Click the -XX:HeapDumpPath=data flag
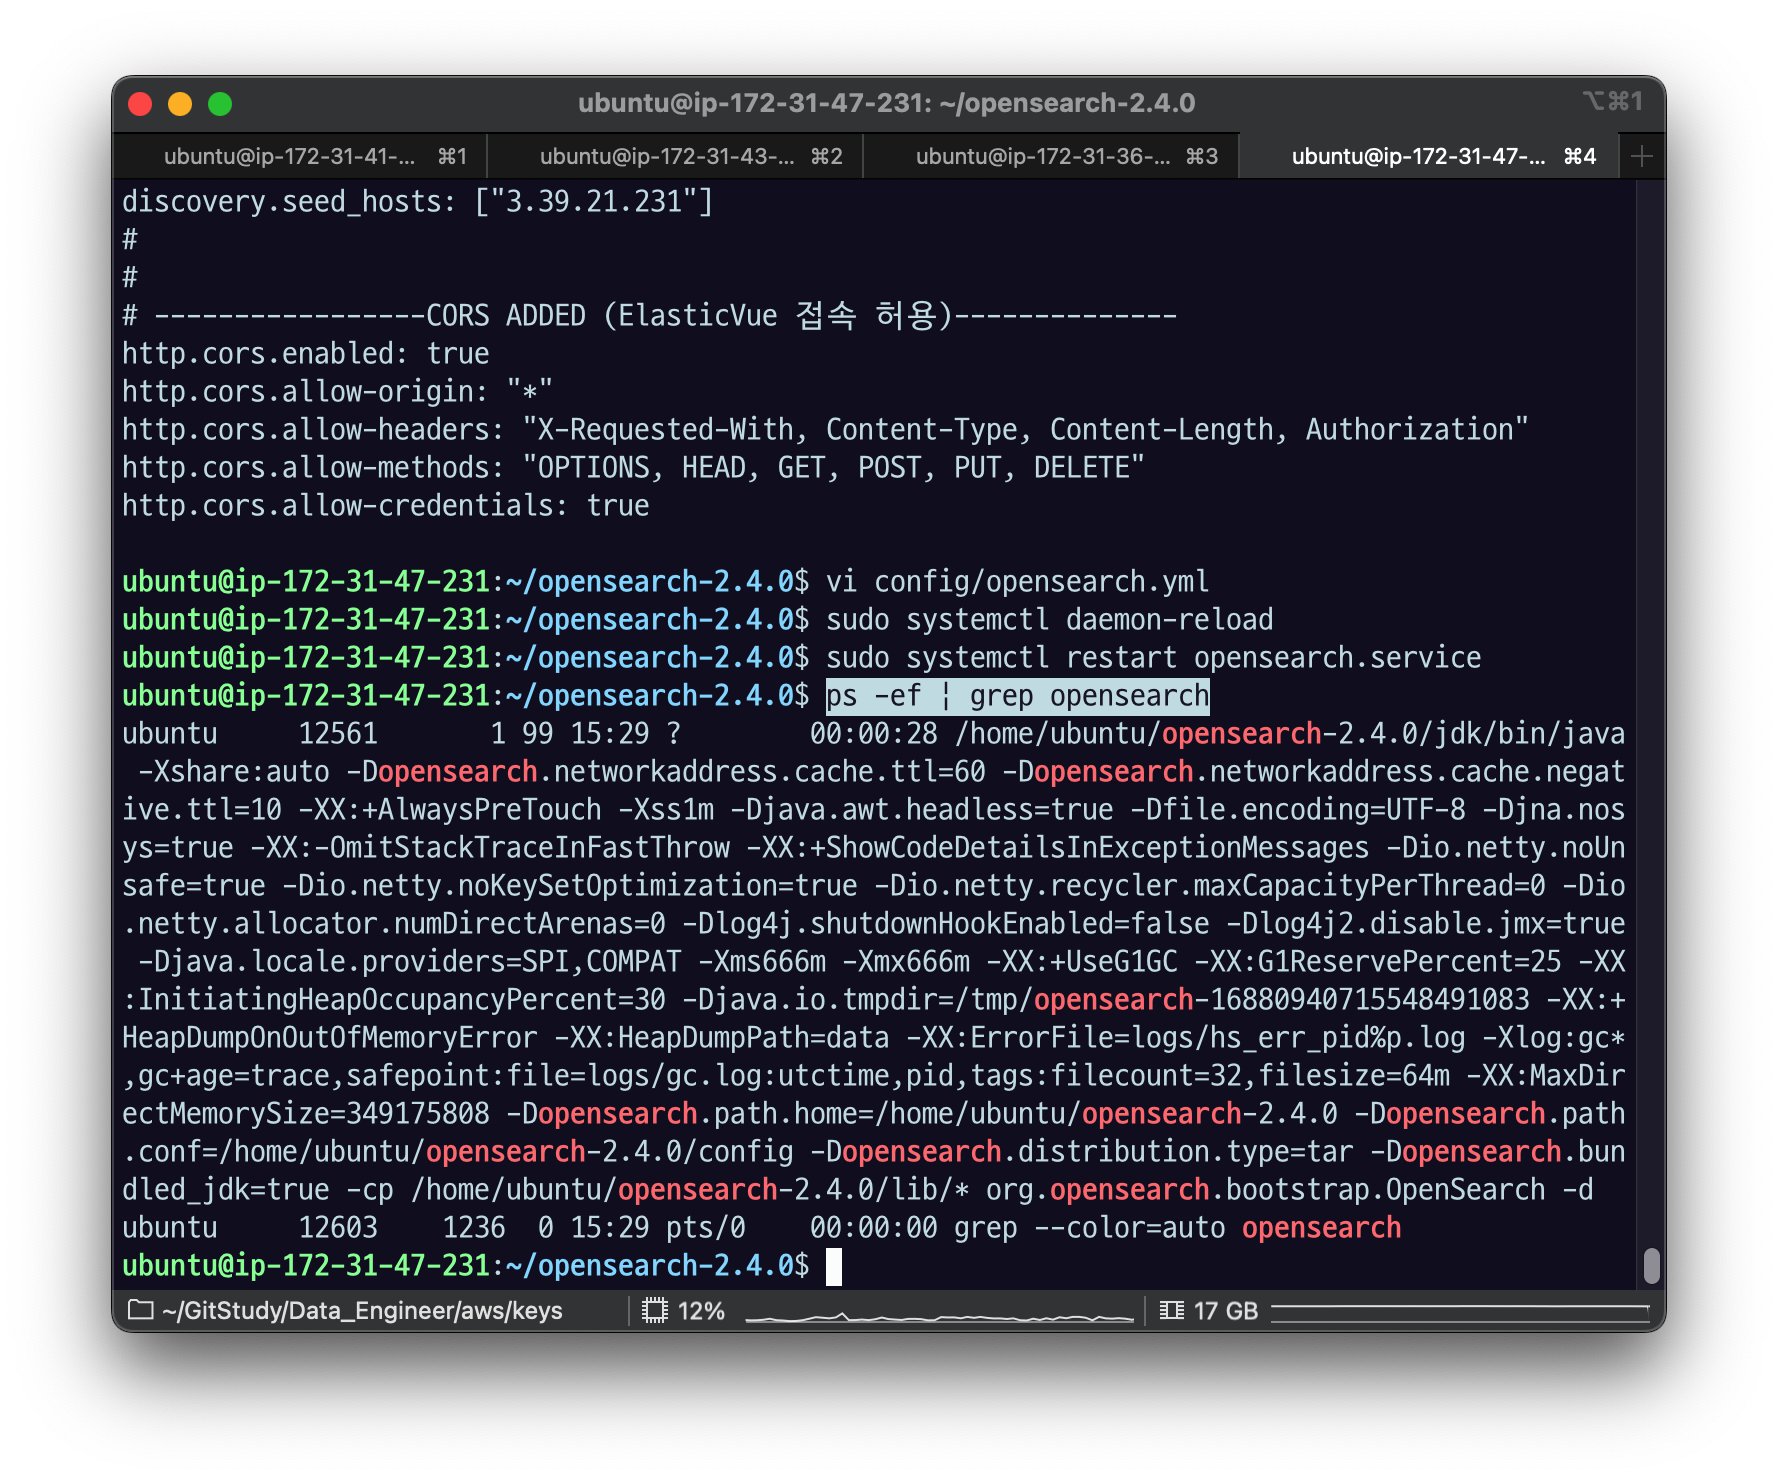Image resolution: width=1778 pixels, height=1480 pixels. pyautogui.click(x=722, y=1038)
